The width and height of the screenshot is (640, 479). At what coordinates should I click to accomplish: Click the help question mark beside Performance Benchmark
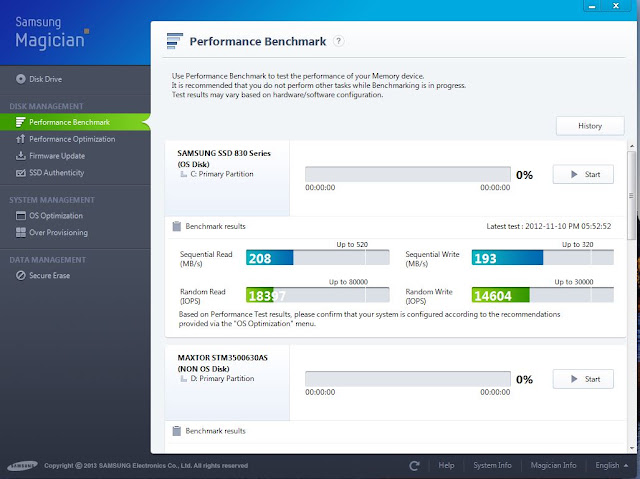click(338, 41)
